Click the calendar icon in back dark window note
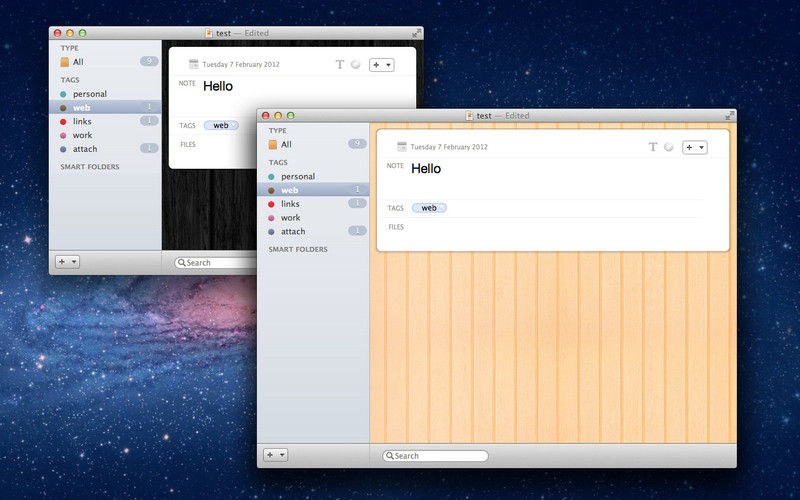This screenshot has height=500, width=800. coord(194,64)
